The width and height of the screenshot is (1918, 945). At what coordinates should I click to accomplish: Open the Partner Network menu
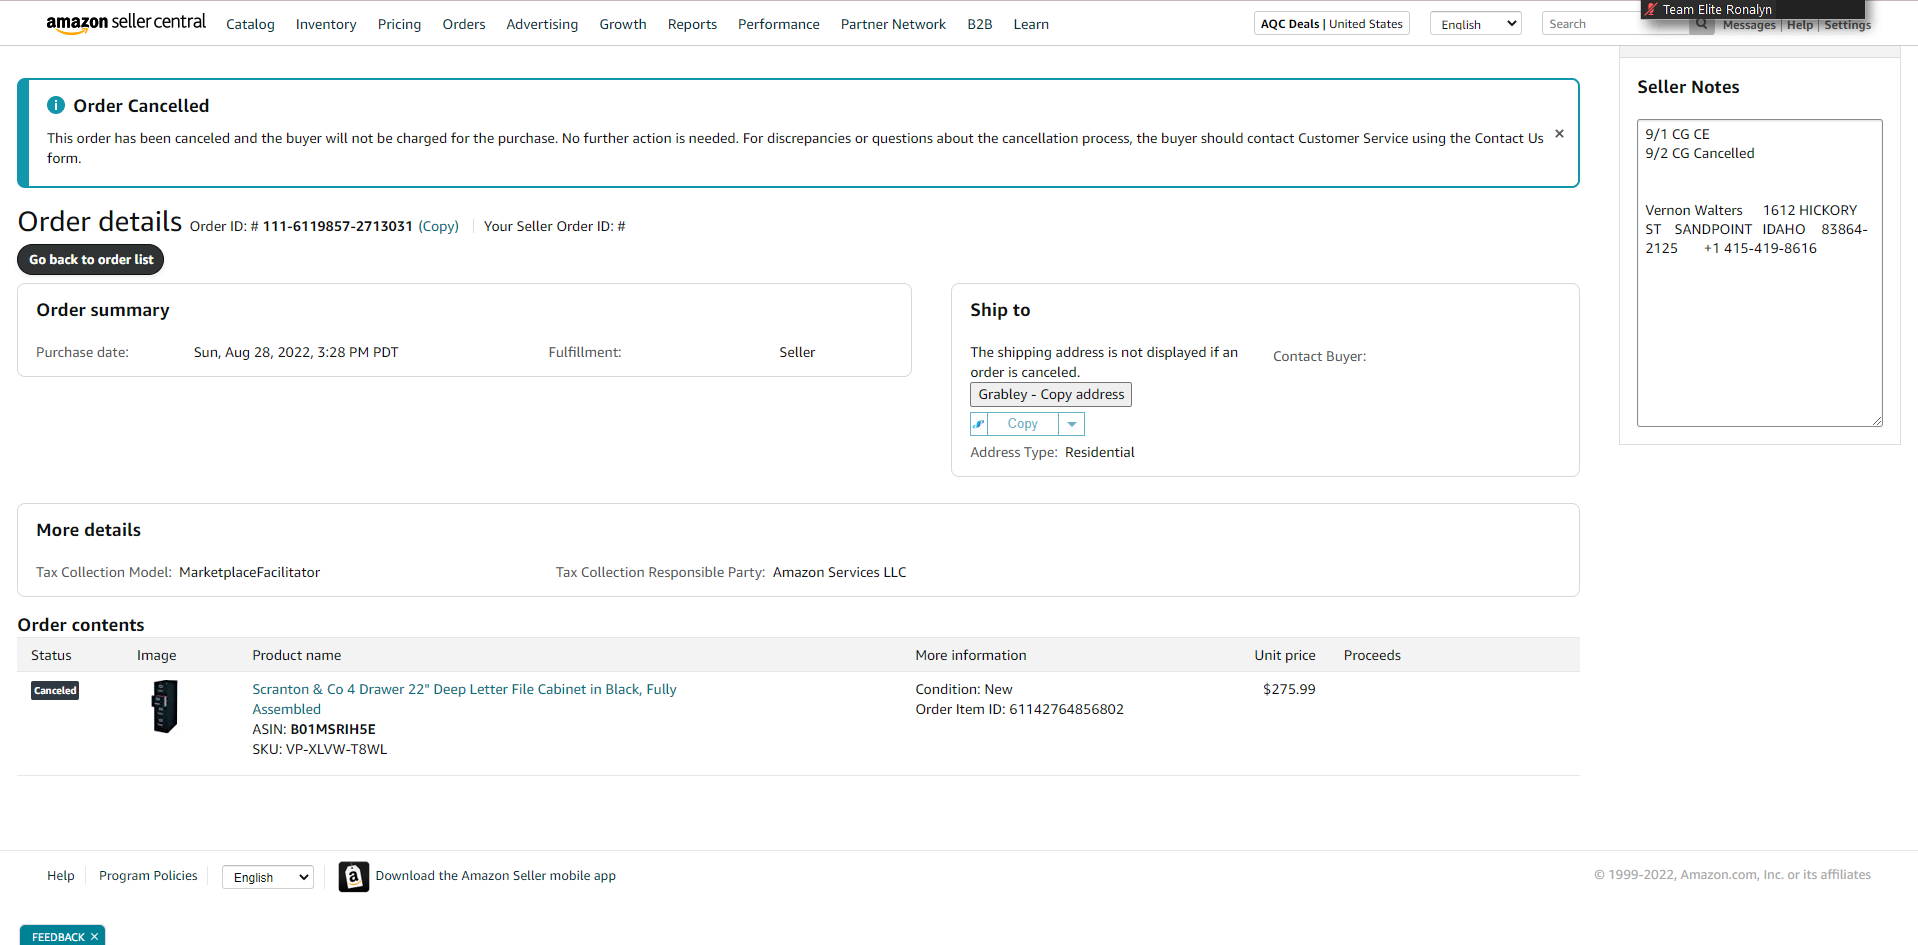[x=893, y=24]
